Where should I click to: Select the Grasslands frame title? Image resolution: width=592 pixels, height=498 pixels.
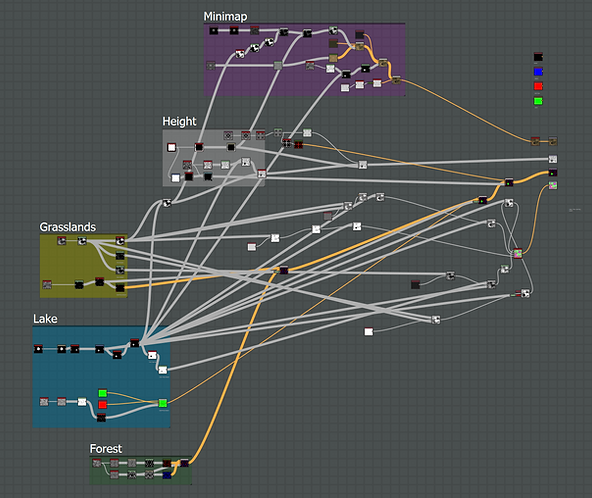(x=68, y=227)
